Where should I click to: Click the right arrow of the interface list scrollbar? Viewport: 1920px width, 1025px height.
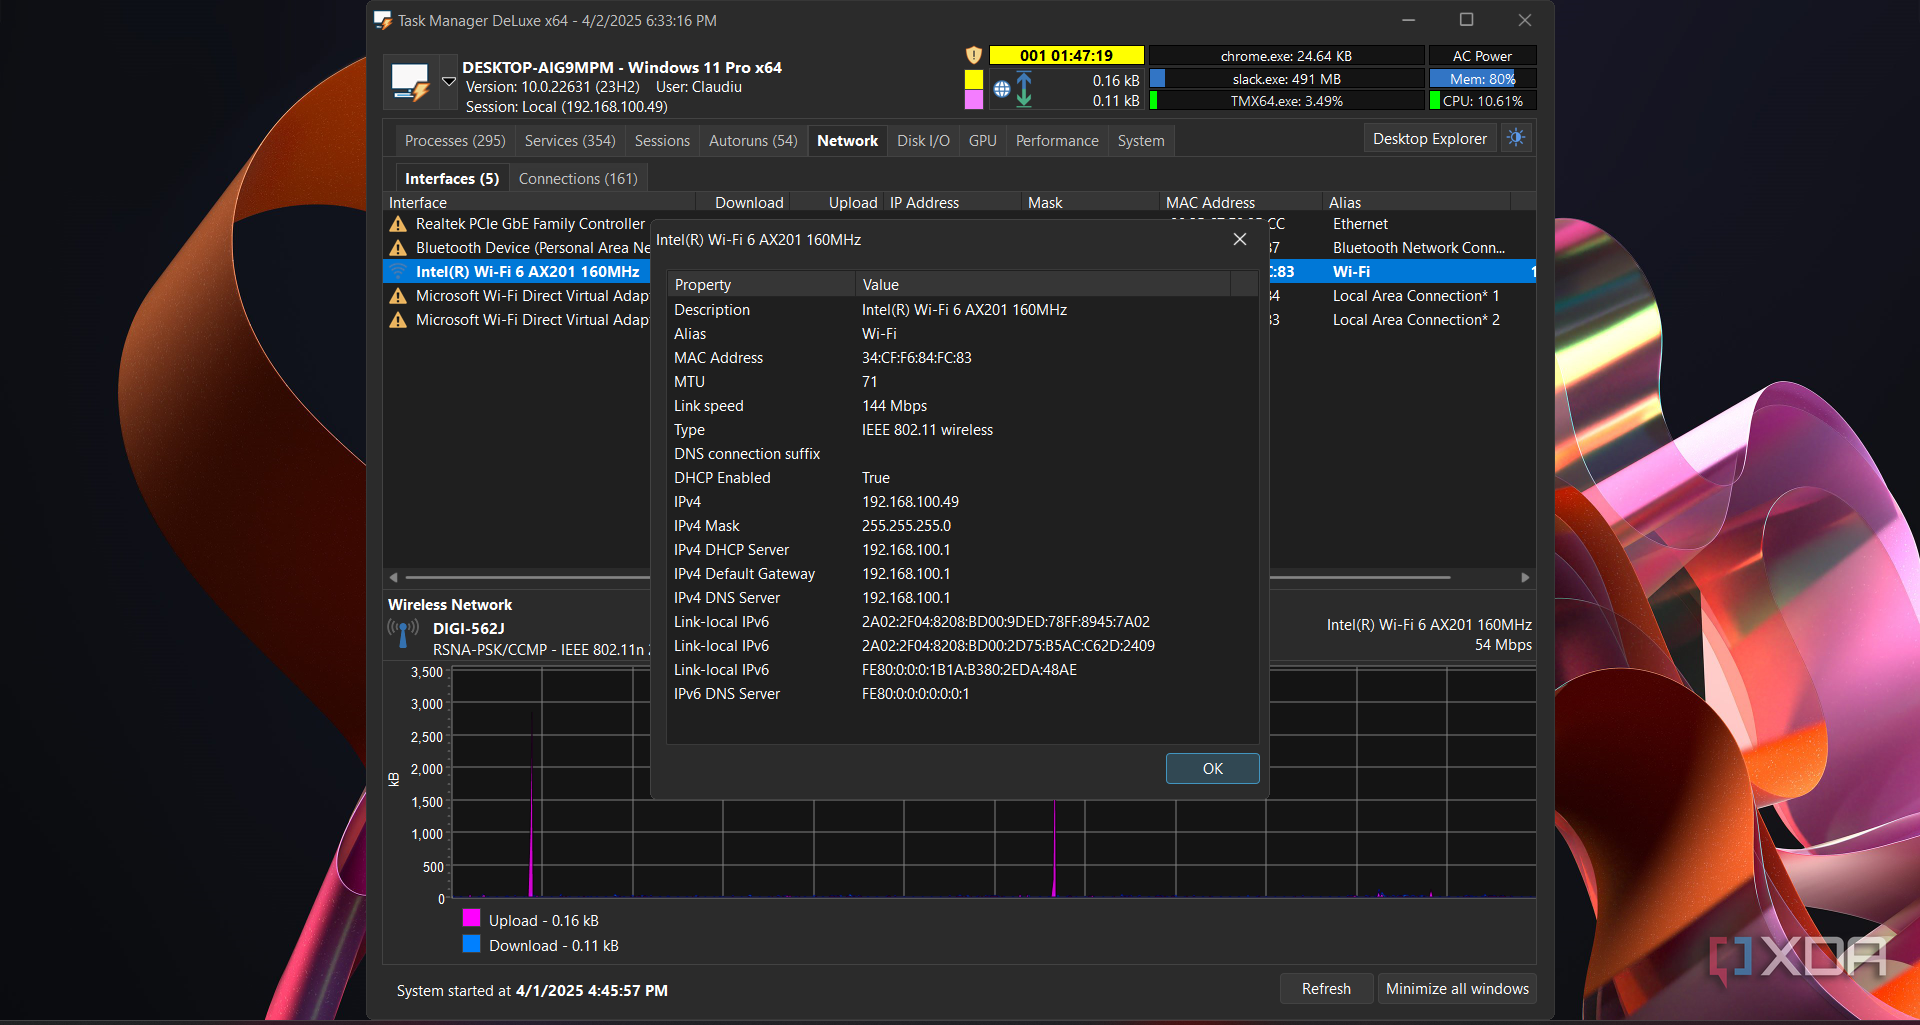point(1525,577)
